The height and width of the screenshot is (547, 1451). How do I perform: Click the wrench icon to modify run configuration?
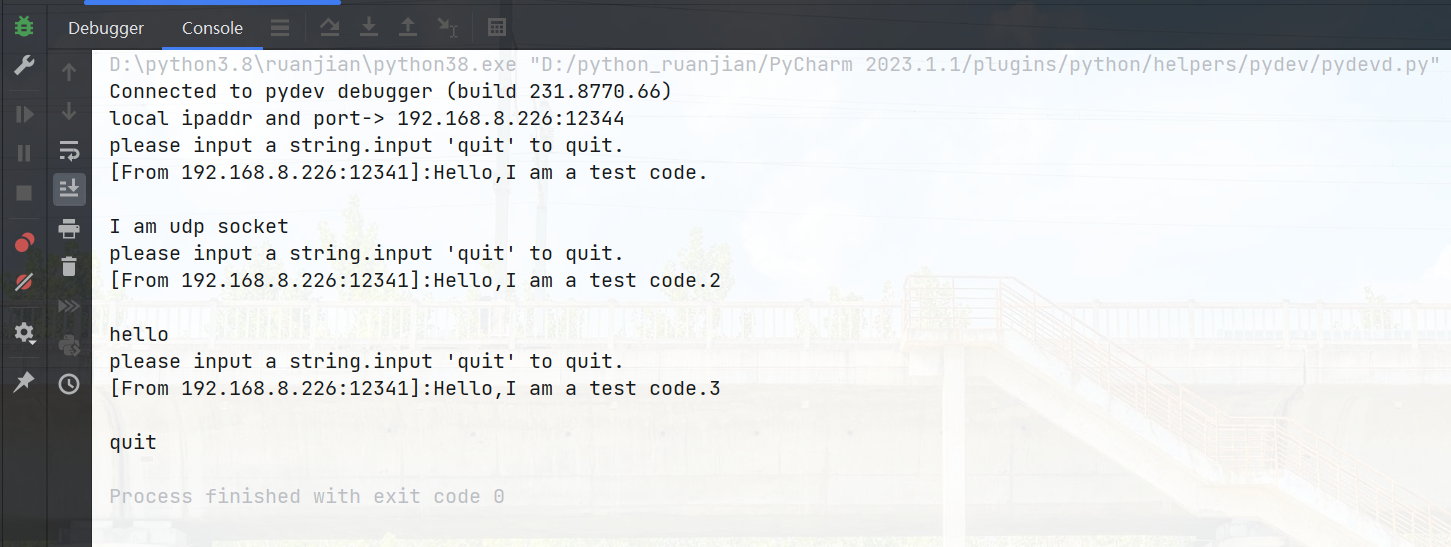pos(24,66)
